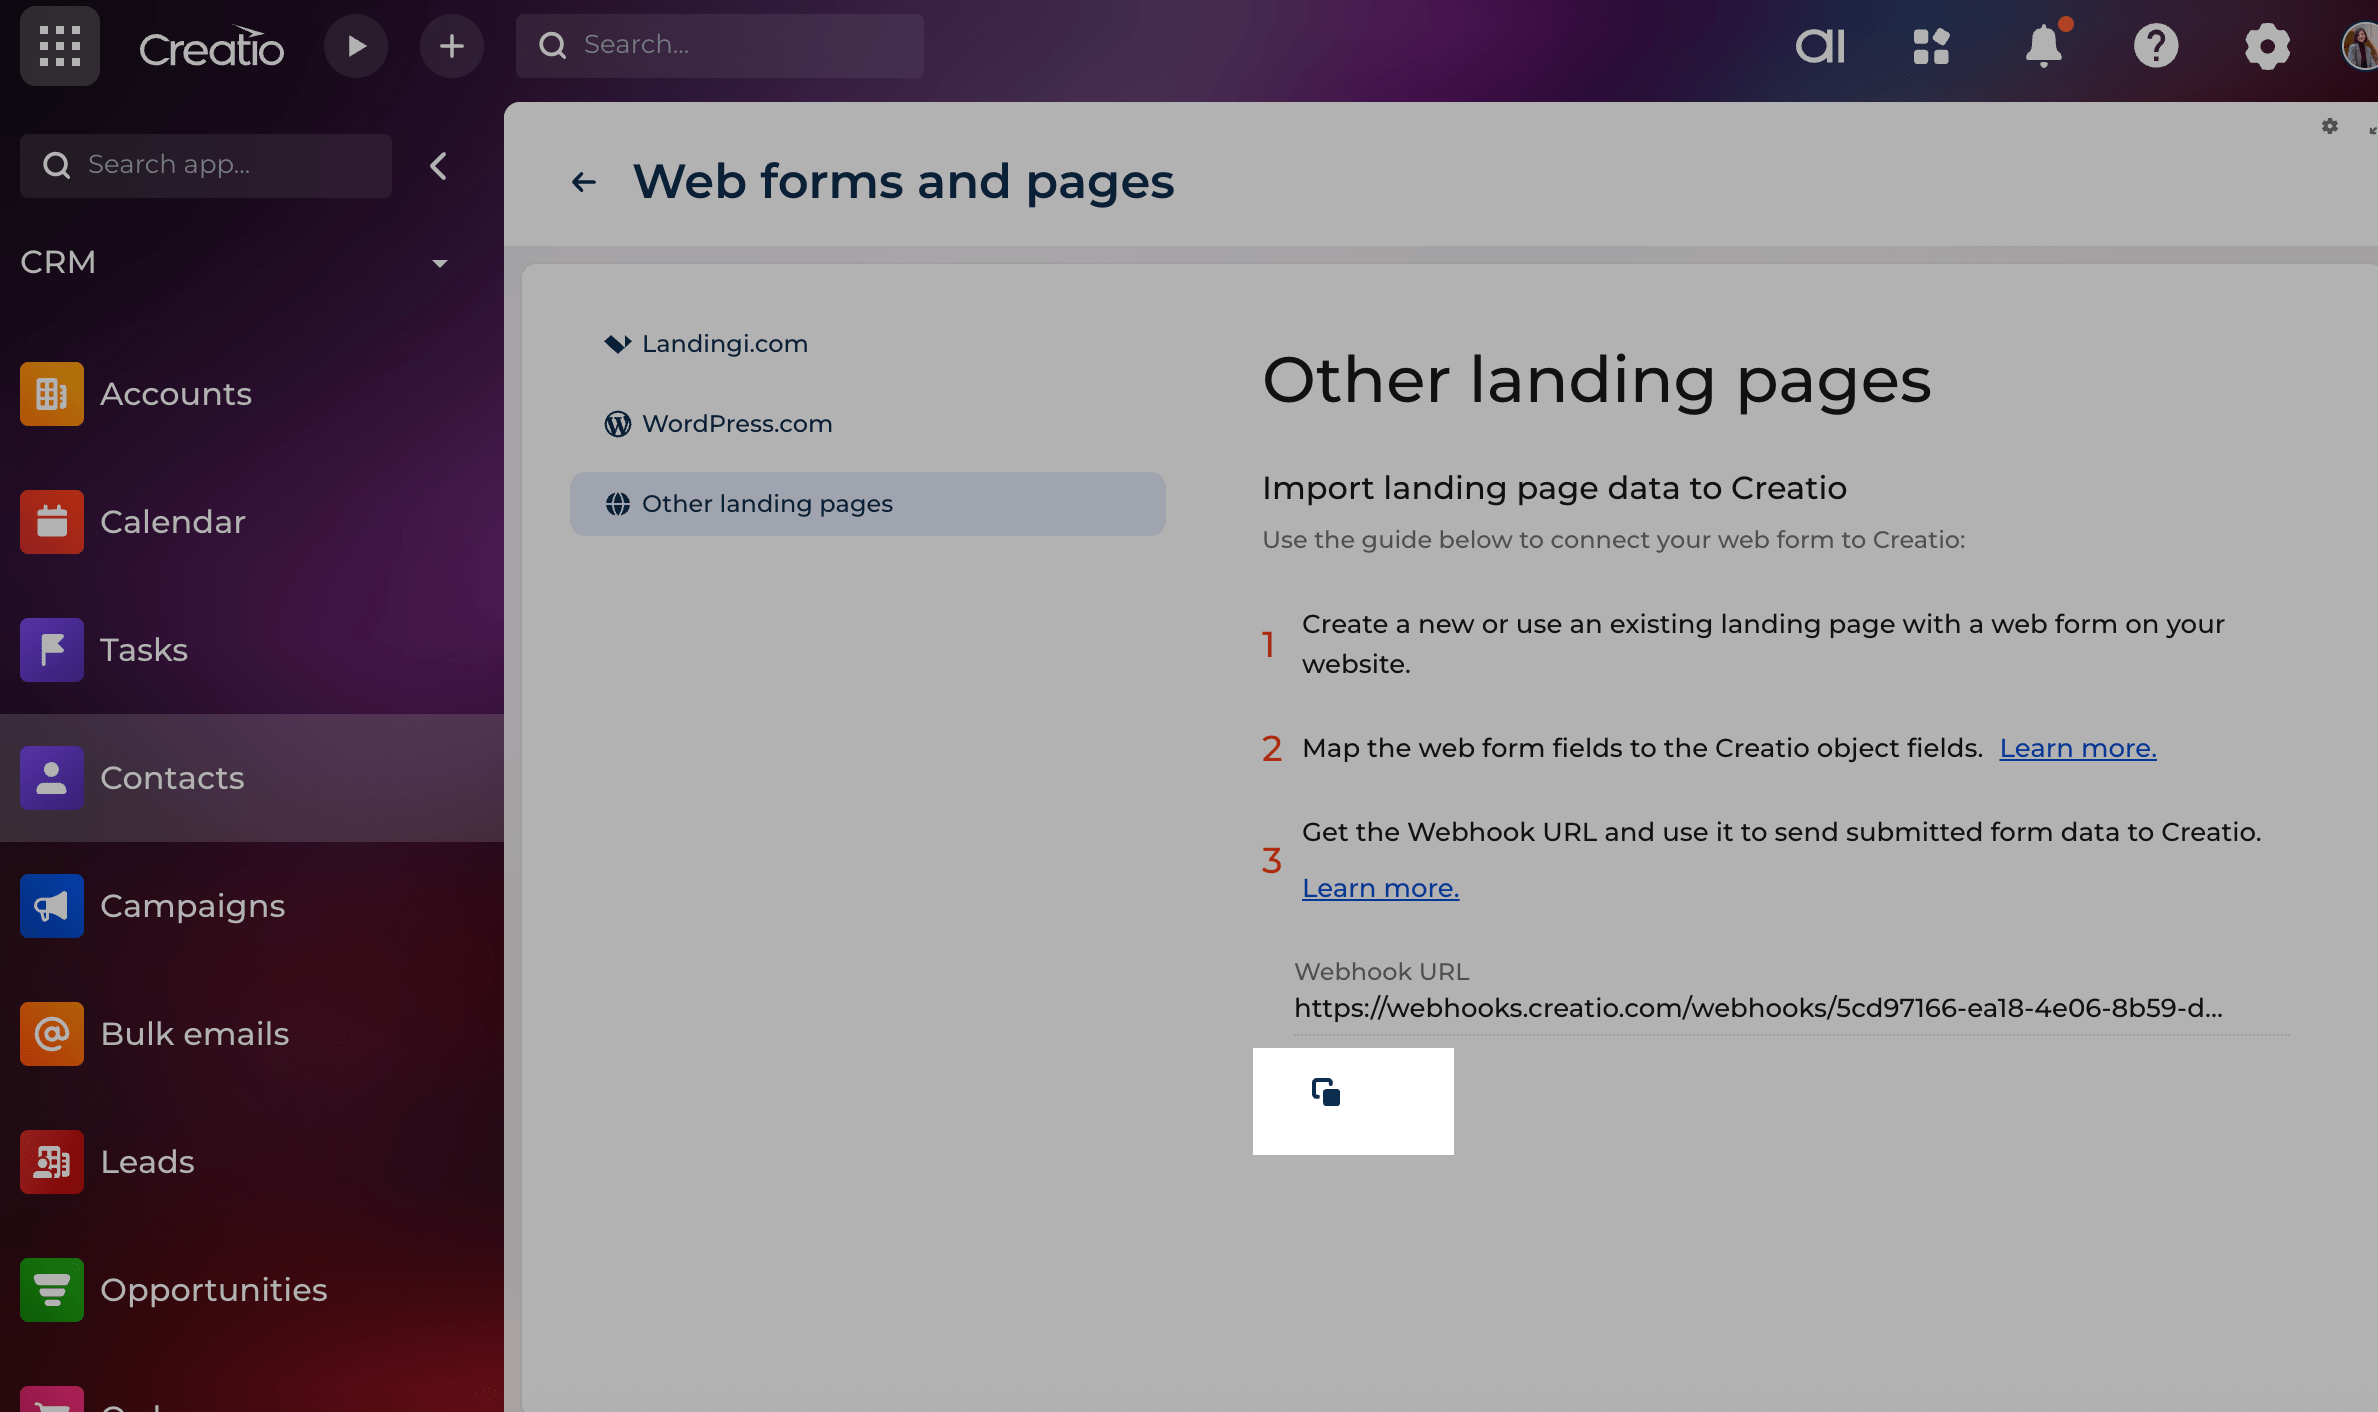Screen dimensions: 2378x1412
Task: Open the Campaigns section in sidebar
Action: 192,906
